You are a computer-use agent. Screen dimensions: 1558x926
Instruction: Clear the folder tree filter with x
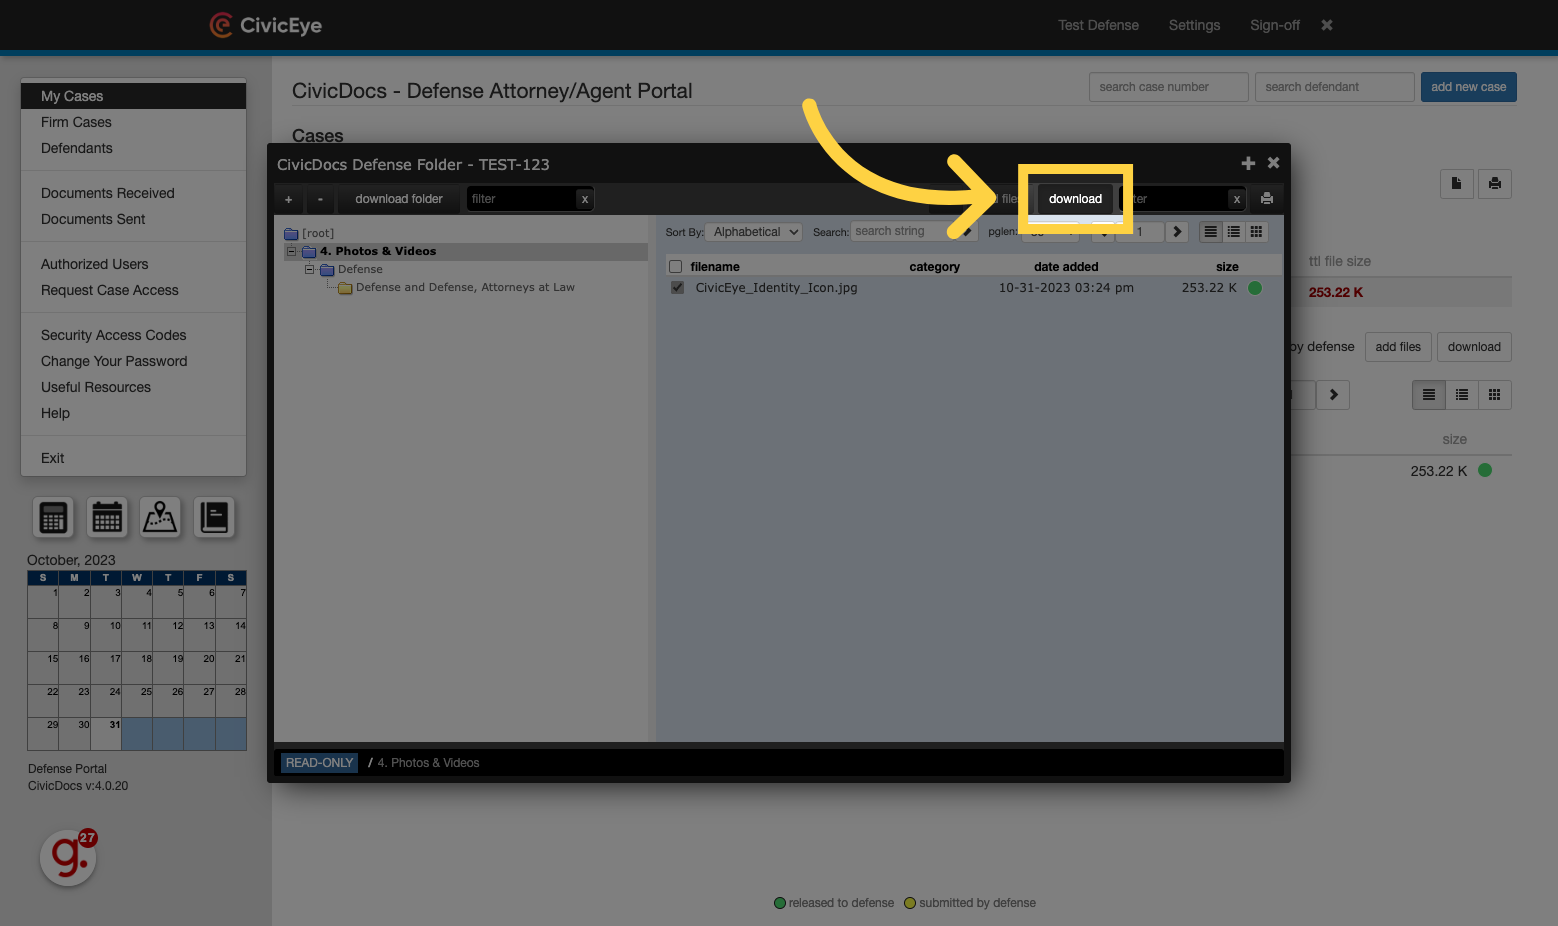tap(584, 199)
